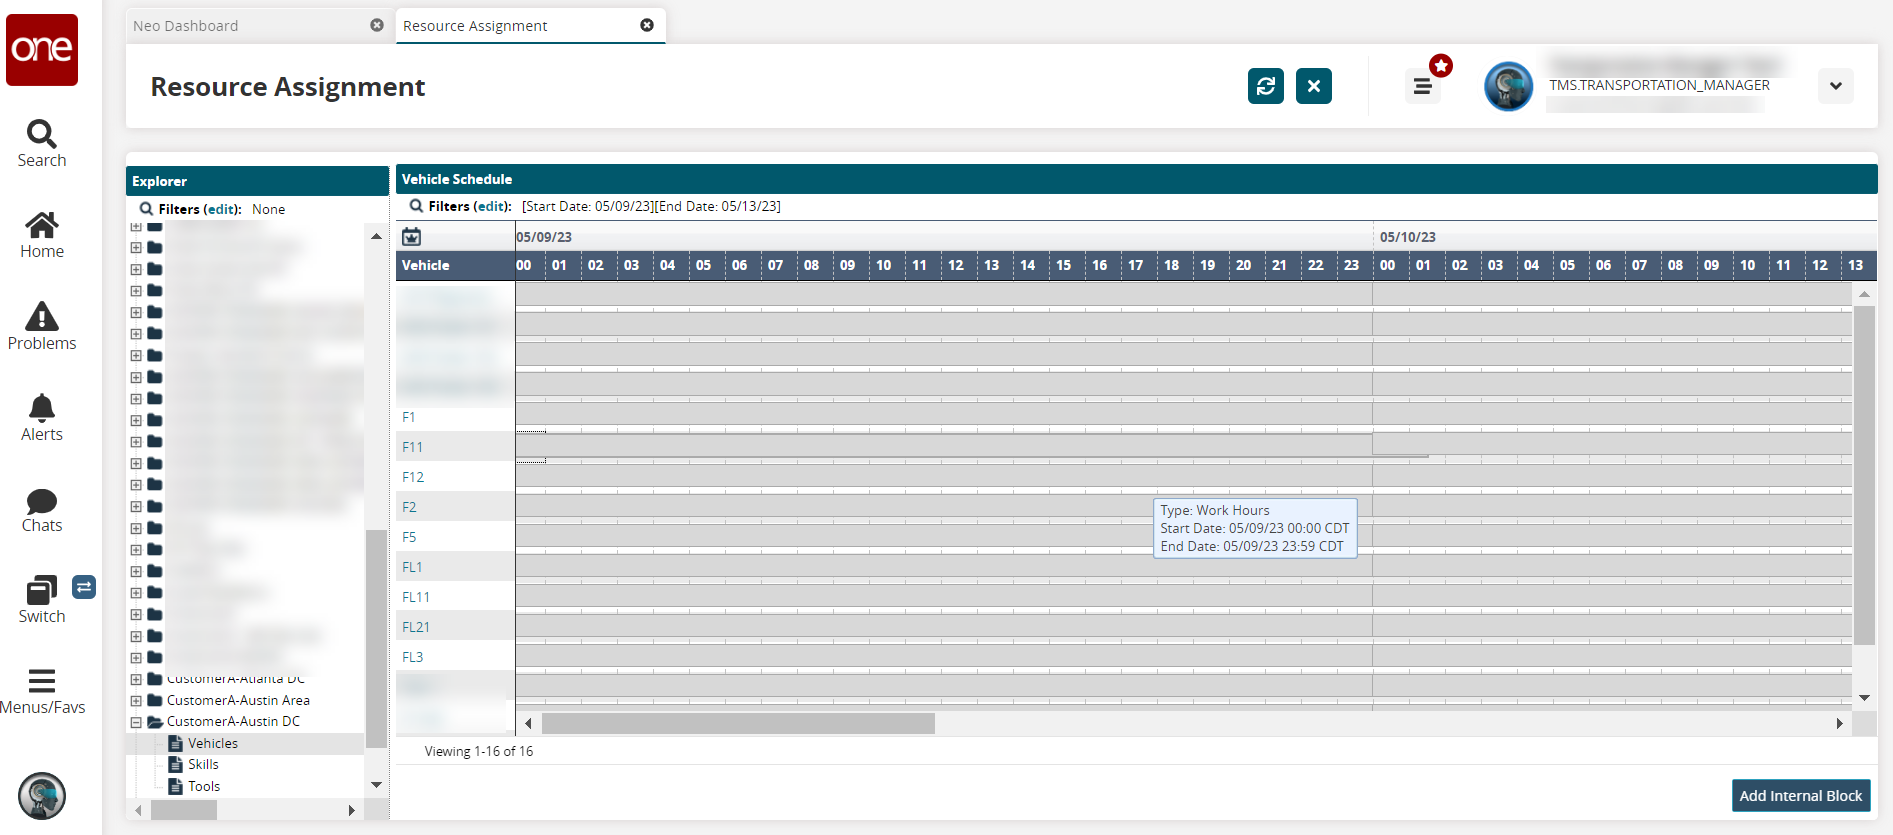The height and width of the screenshot is (835, 1893).
Task: Click 'Viewing 1-16 of 16' paging text
Action: (479, 751)
